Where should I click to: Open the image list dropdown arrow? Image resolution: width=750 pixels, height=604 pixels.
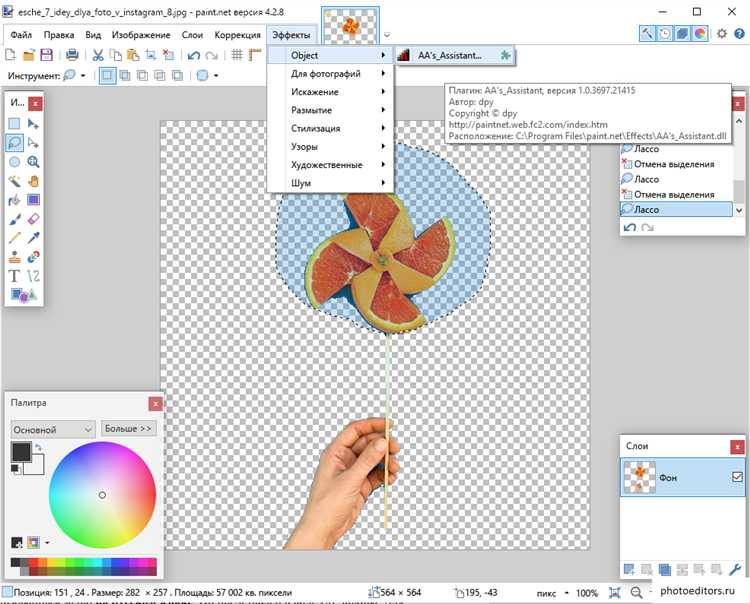coord(387,34)
